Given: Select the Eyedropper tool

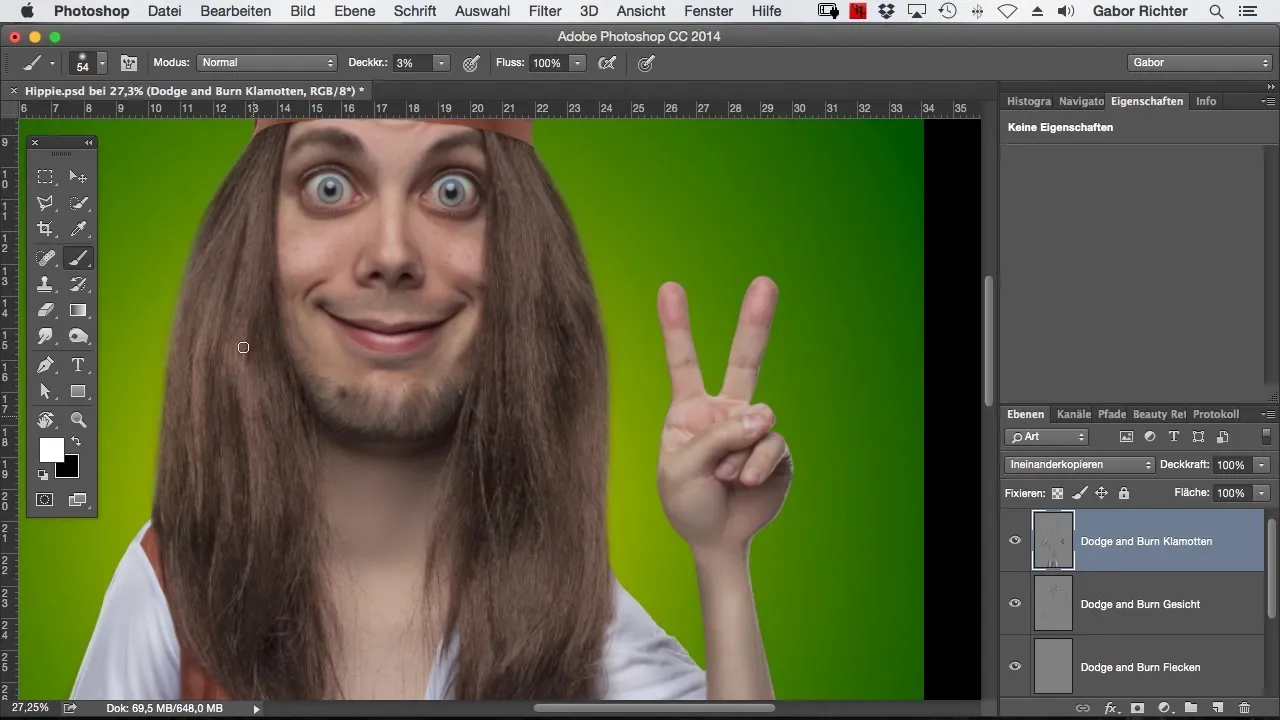Looking at the screenshot, I should tap(78, 231).
